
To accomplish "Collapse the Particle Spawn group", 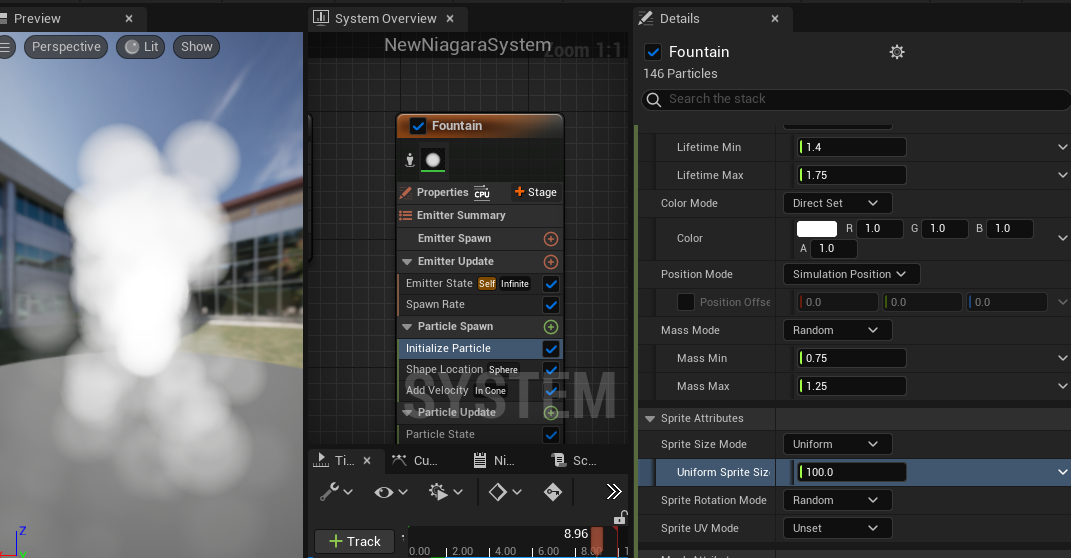I will pos(407,327).
